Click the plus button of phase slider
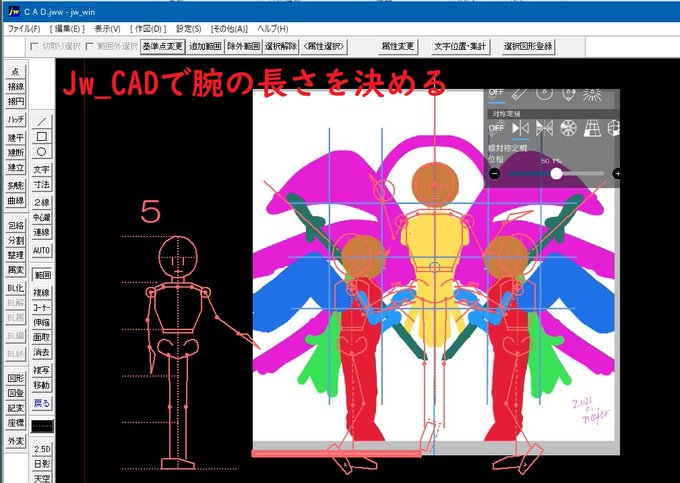 [x=617, y=174]
